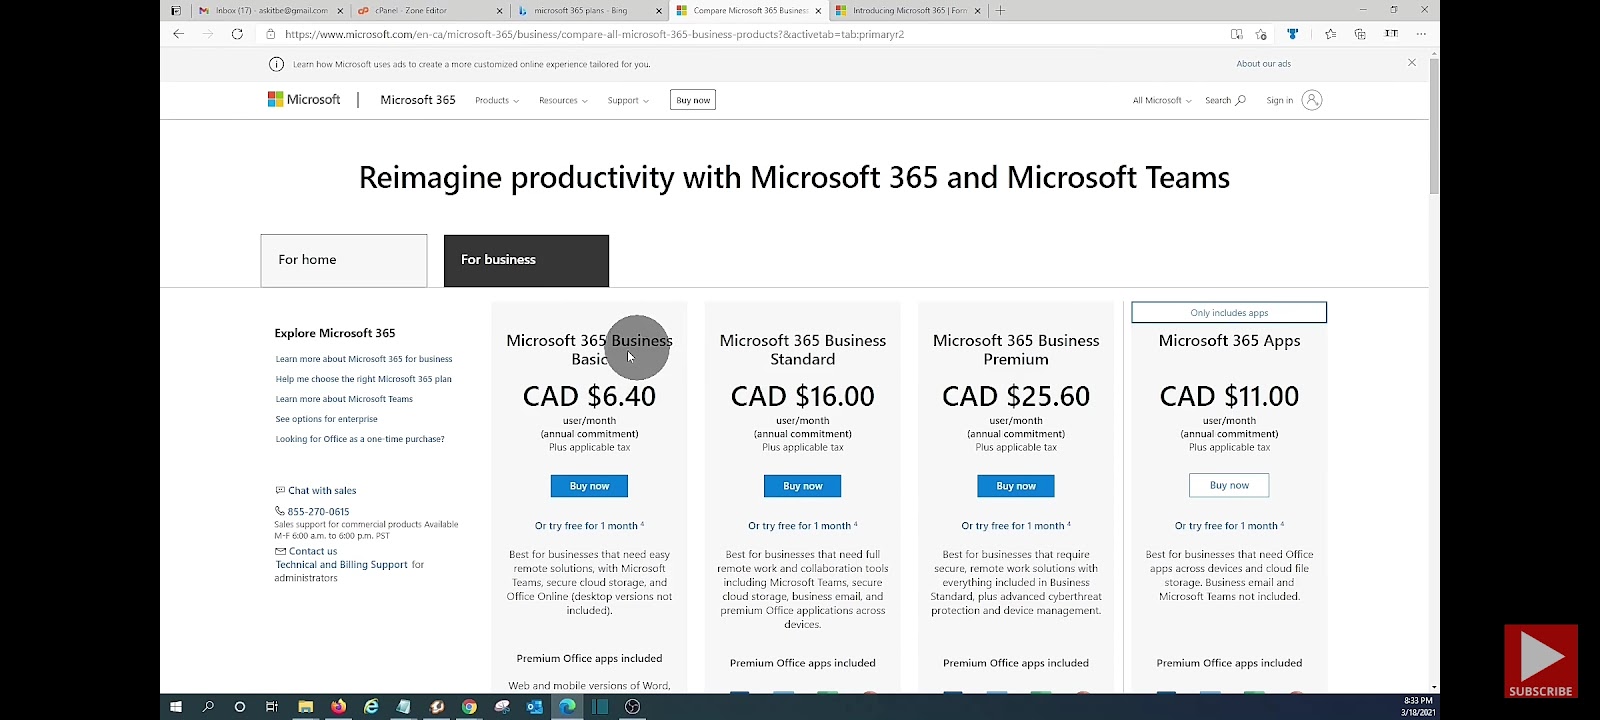Open Looking for Office one-time purchase link
The height and width of the screenshot is (720, 1600).
click(x=360, y=439)
